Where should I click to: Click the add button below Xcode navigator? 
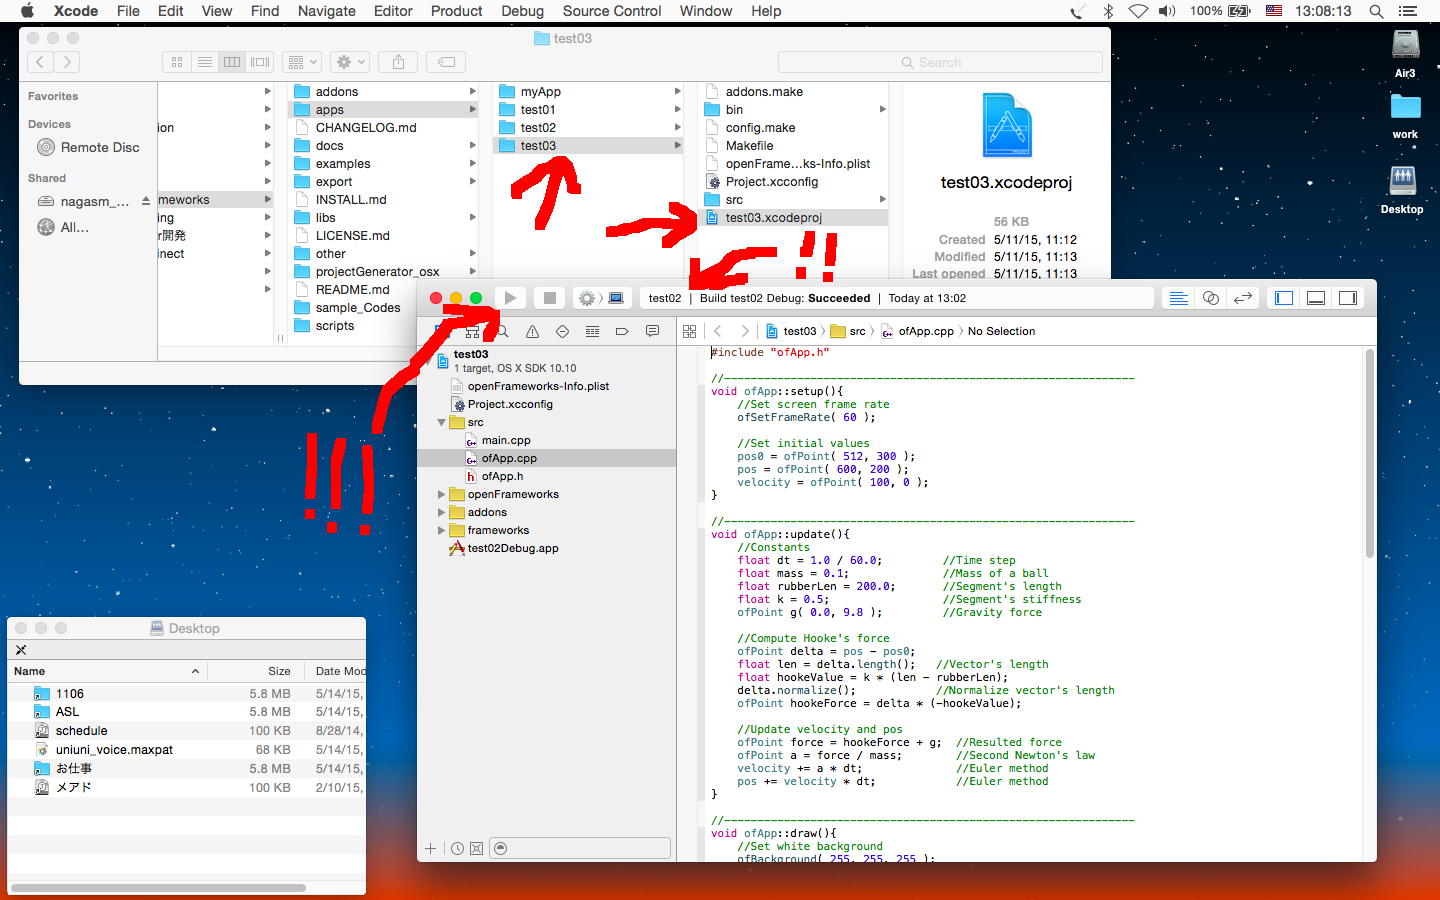(431, 848)
